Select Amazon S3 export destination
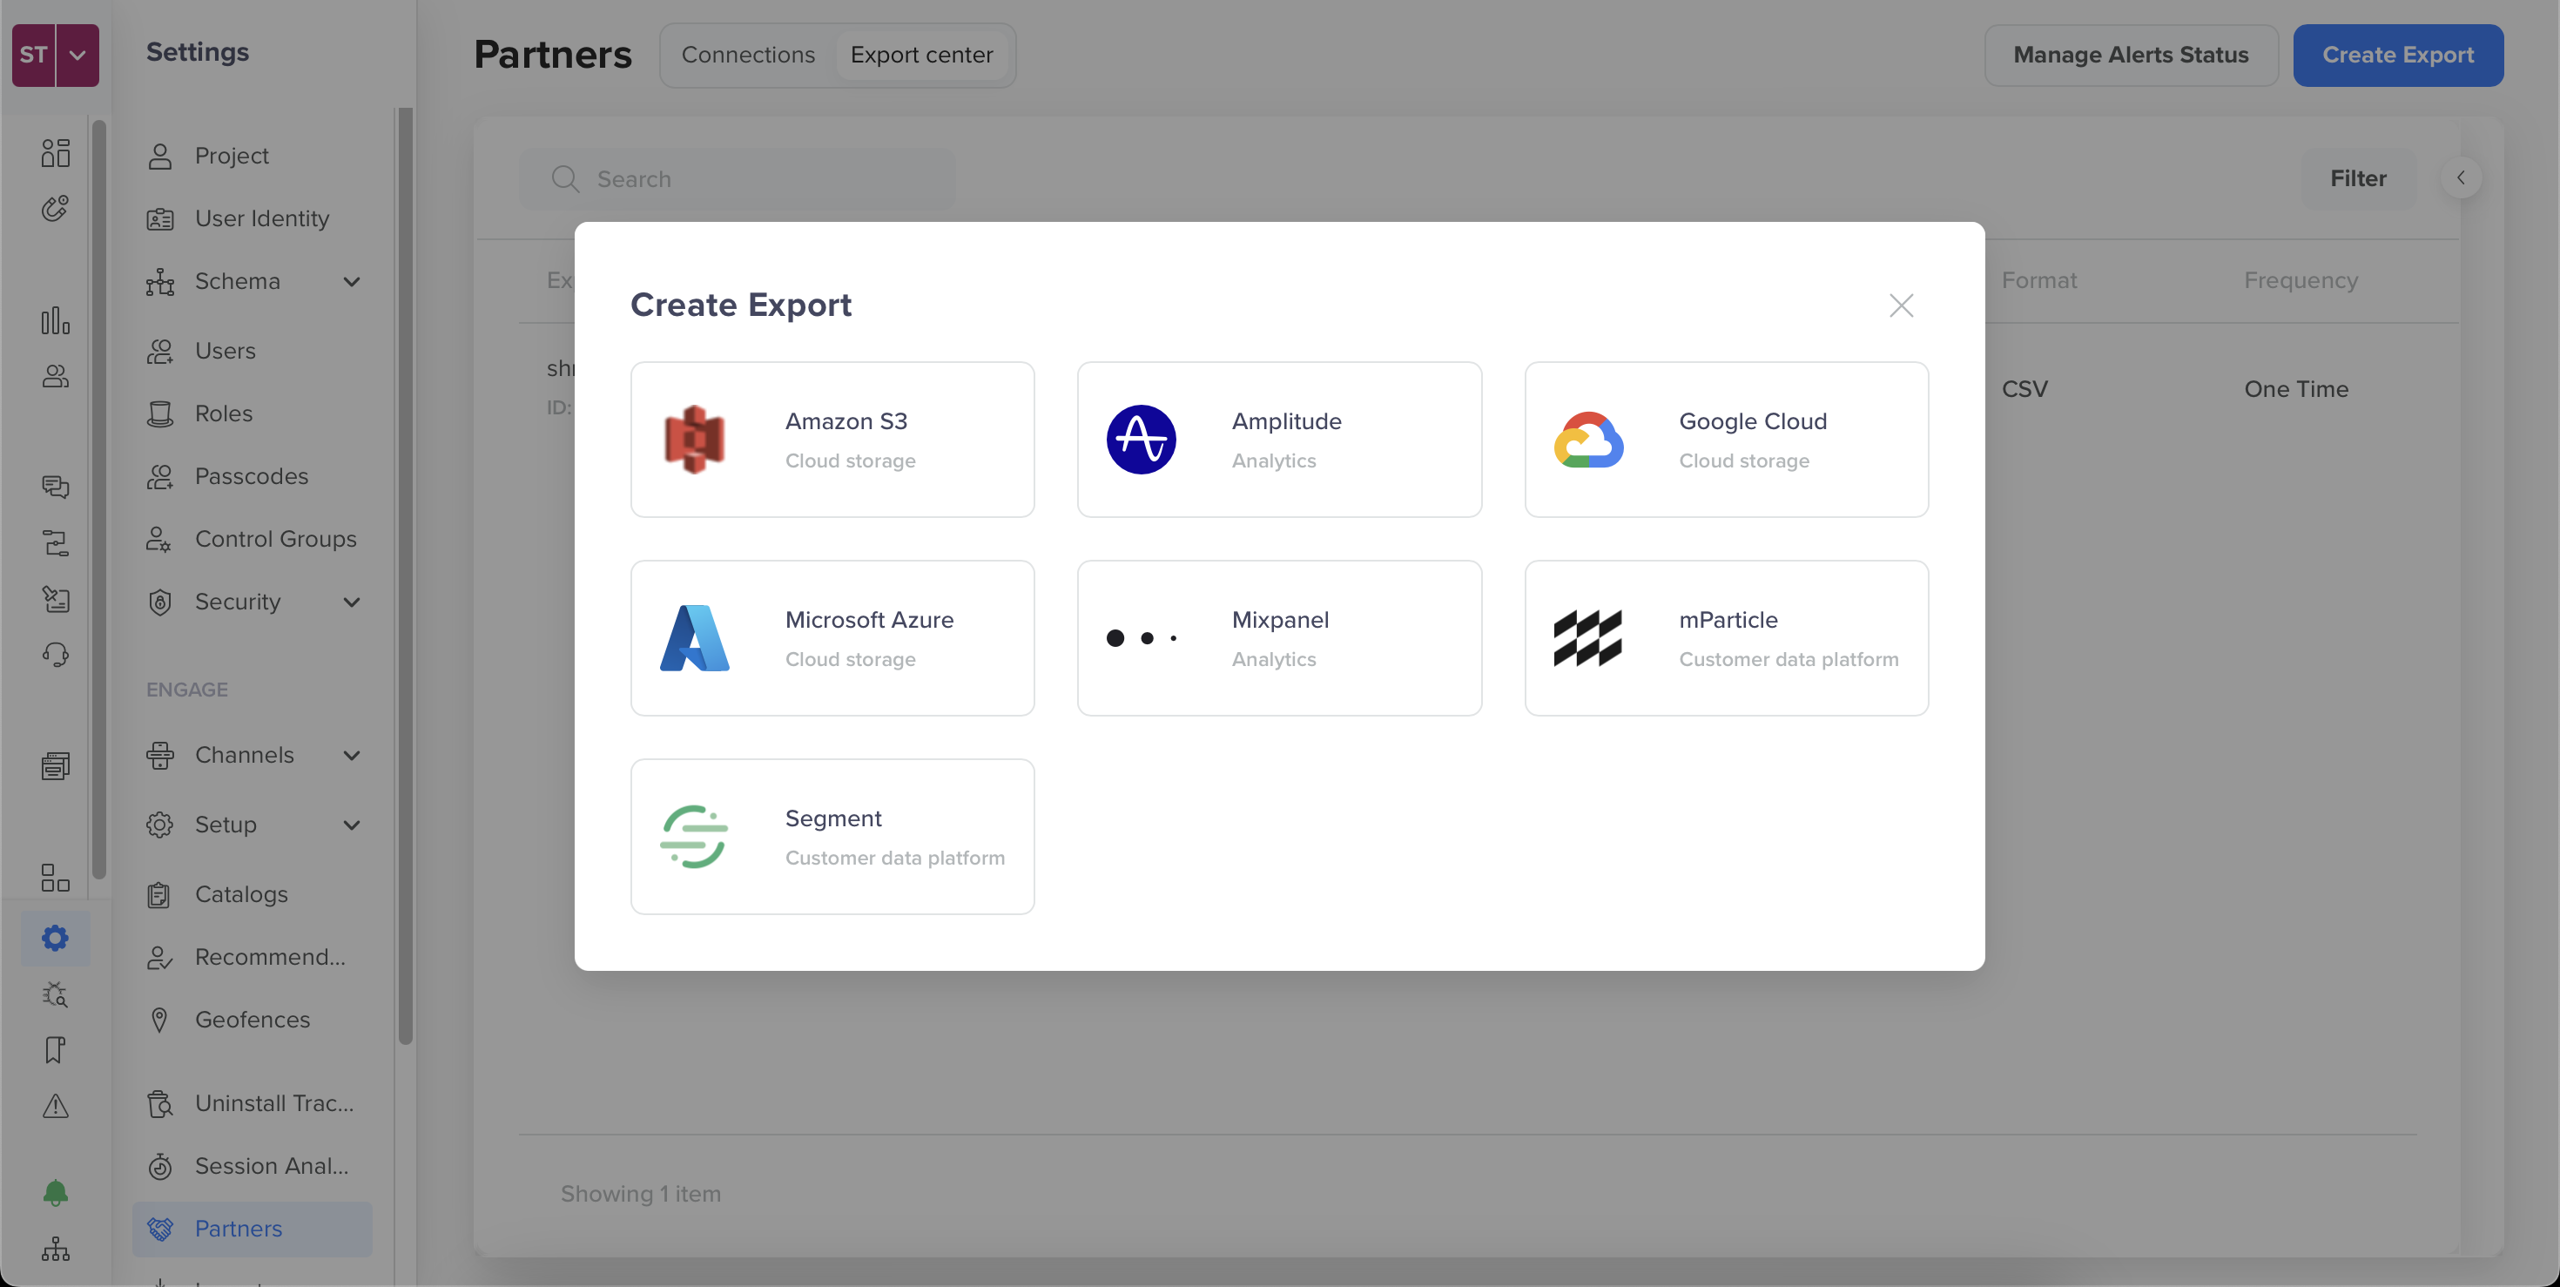This screenshot has height=1287, width=2560. [x=832, y=439]
